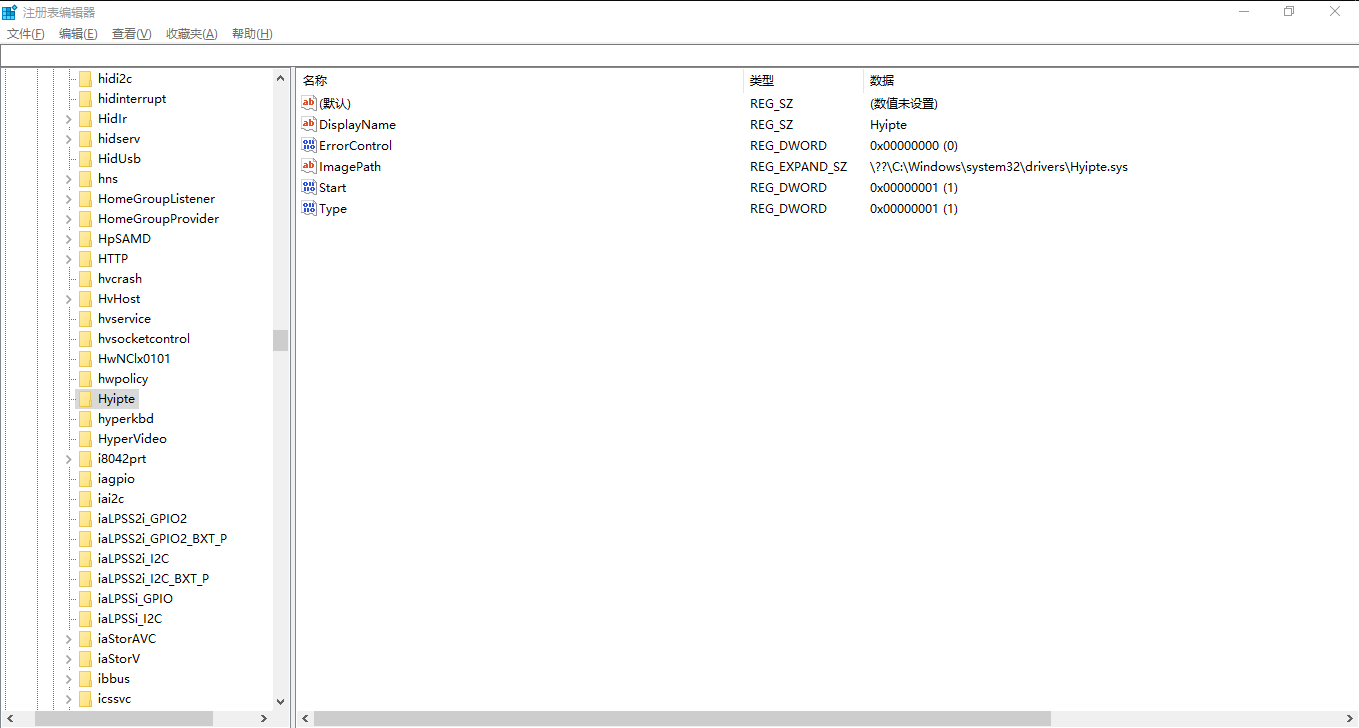Expand the HpSAMD key
Screen dimensions: 1359x728
coord(68,238)
